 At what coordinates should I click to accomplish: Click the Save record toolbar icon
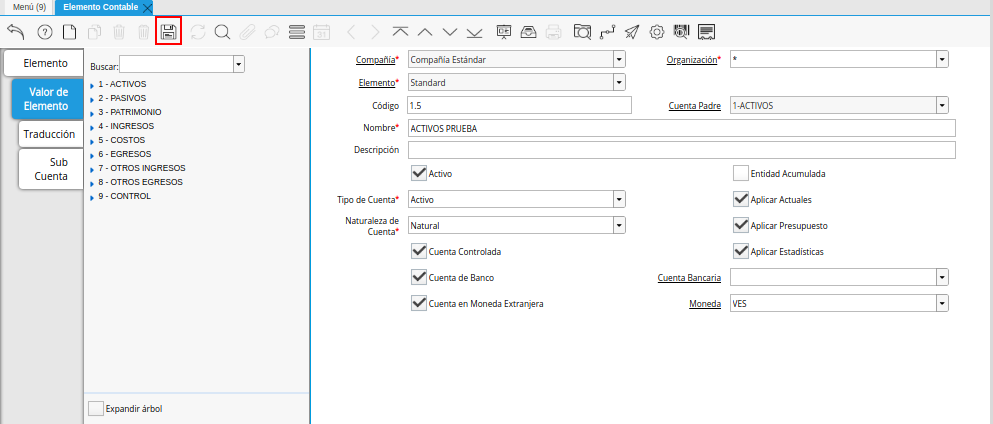(x=168, y=32)
